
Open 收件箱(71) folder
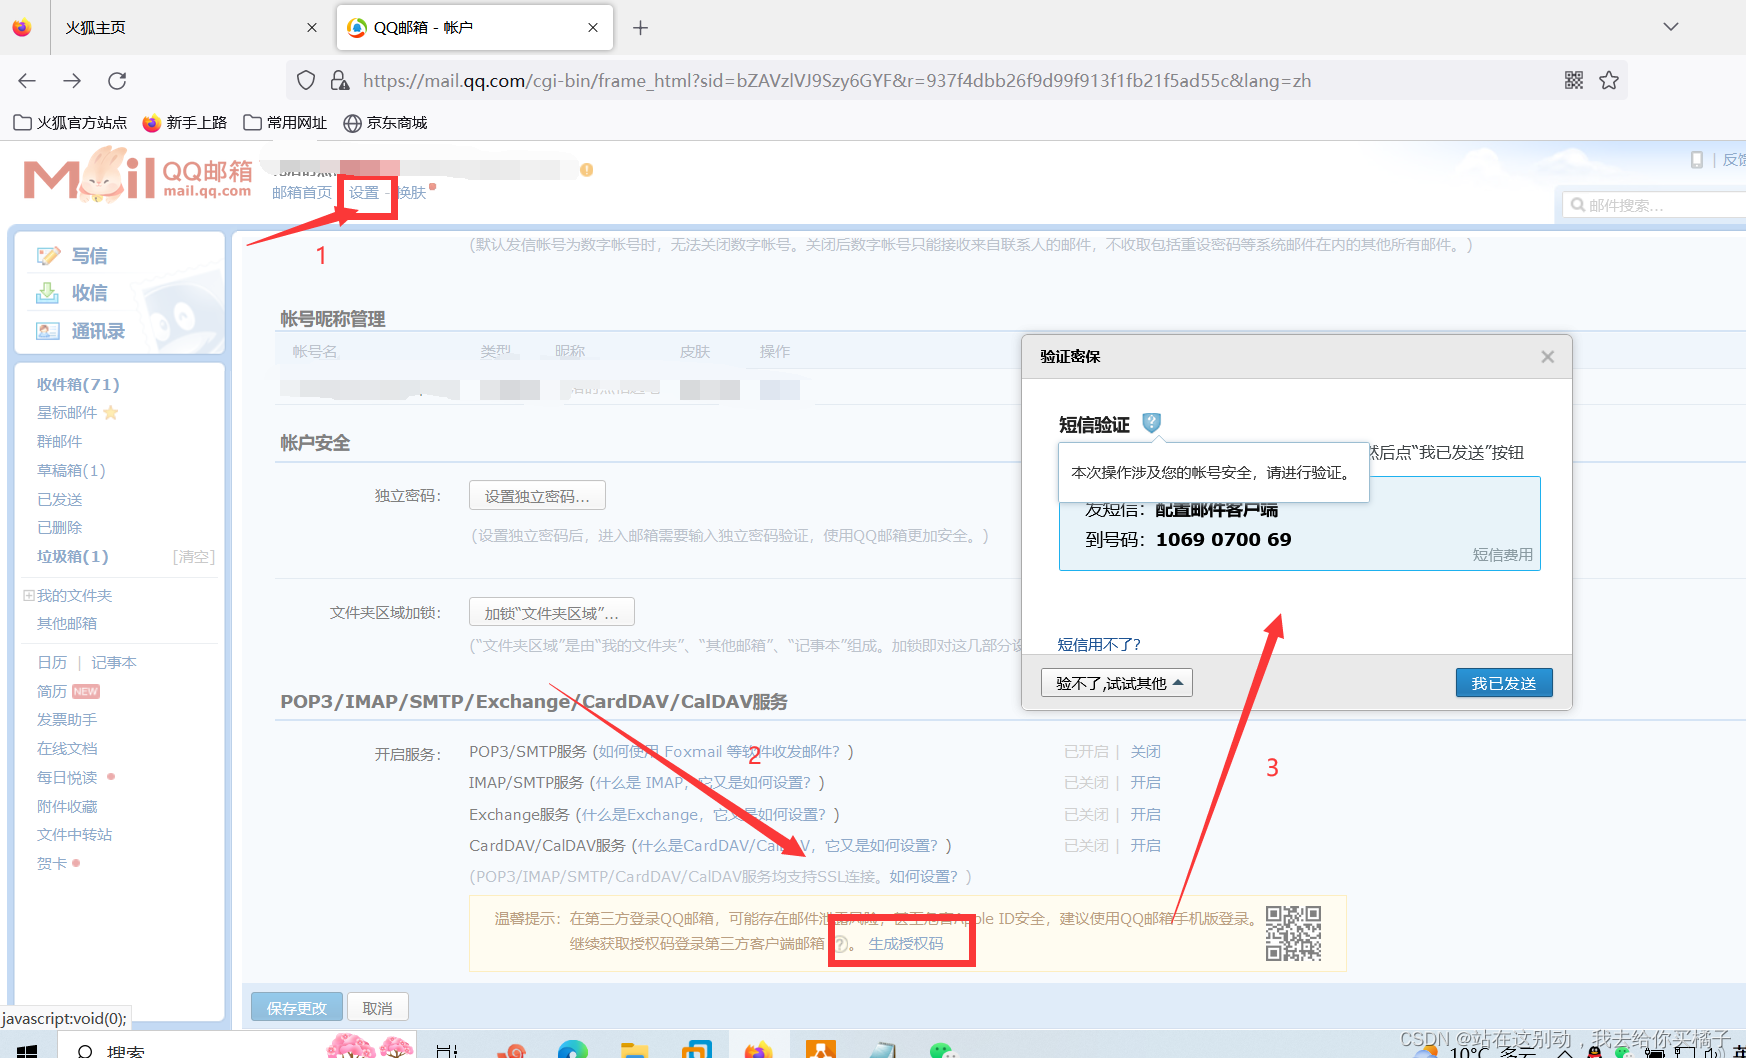coord(78,385)
